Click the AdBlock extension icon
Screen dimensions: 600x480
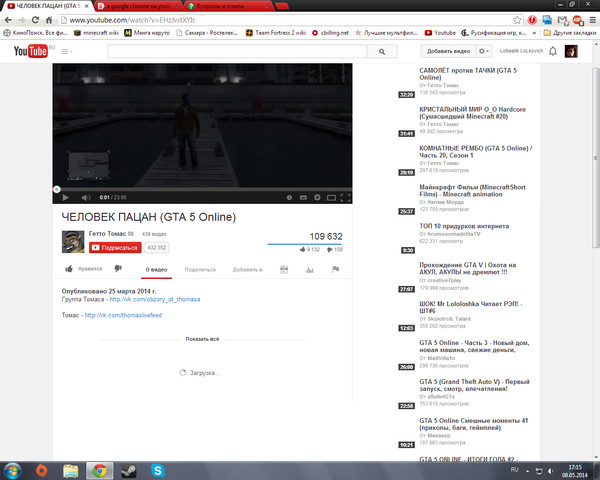click(577, 20)
